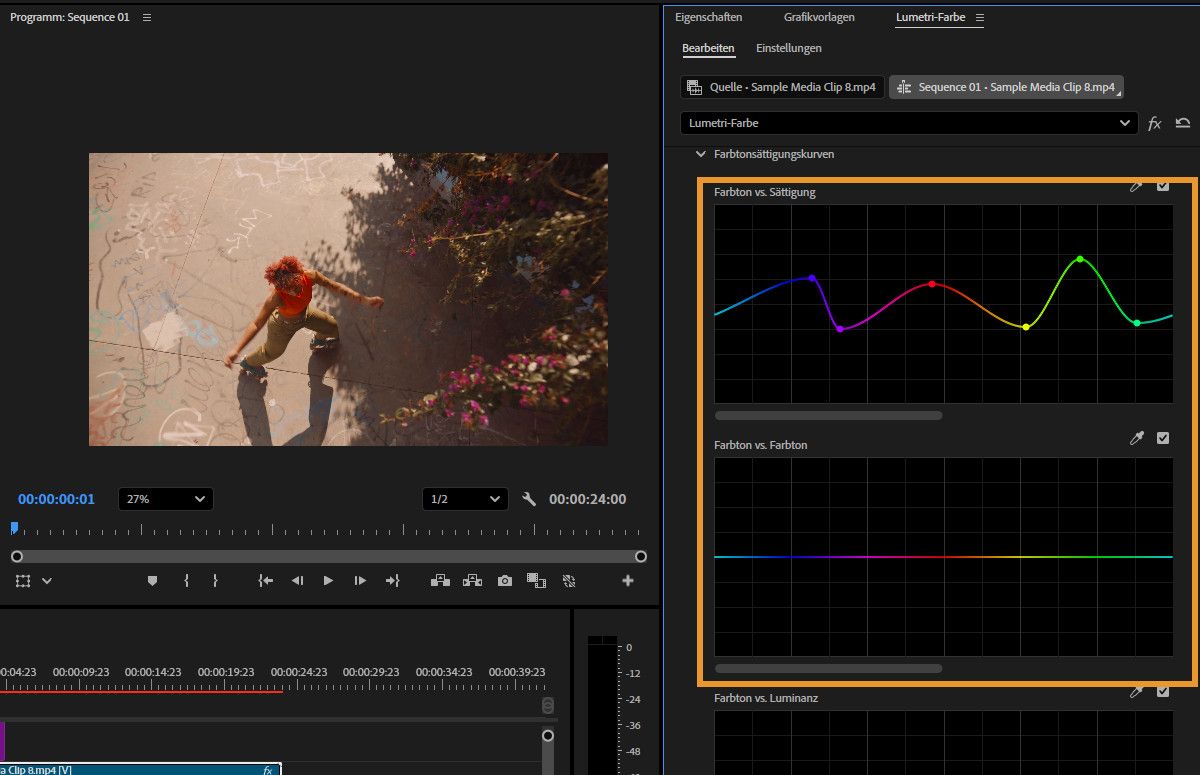Screen dimensions: 1200x775
Task: Add a marker in Program monitor
Action: click(x=152, y=581)
